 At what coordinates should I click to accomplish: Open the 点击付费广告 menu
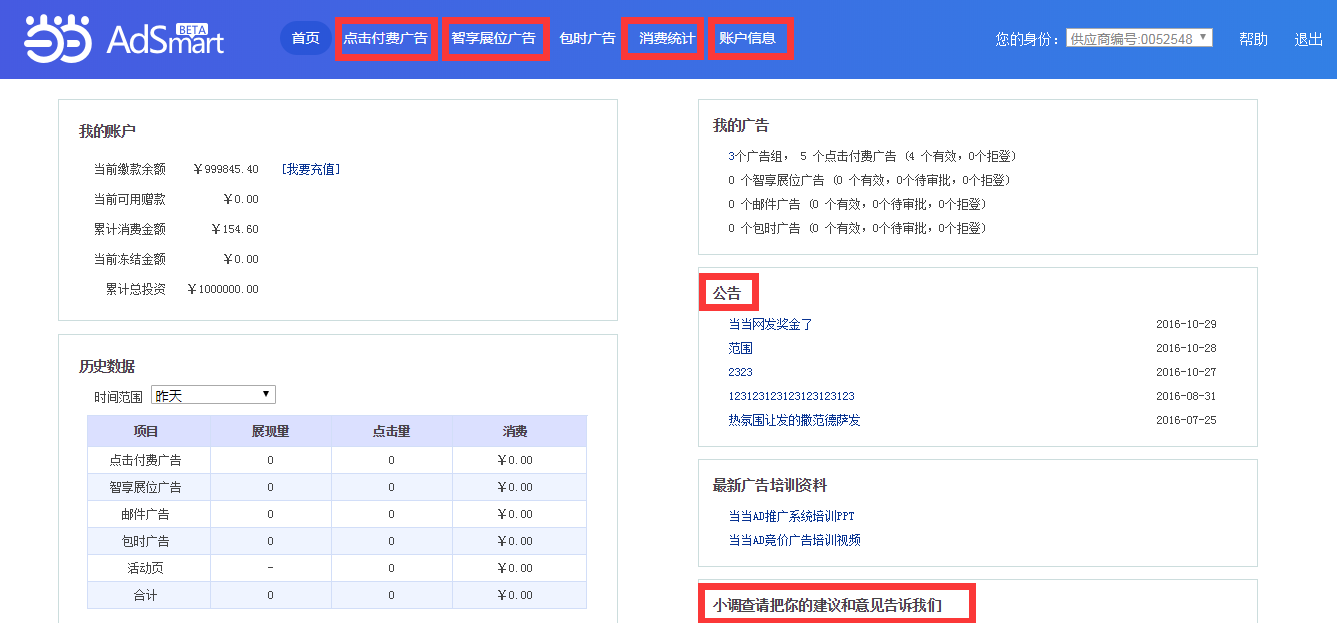385,39
